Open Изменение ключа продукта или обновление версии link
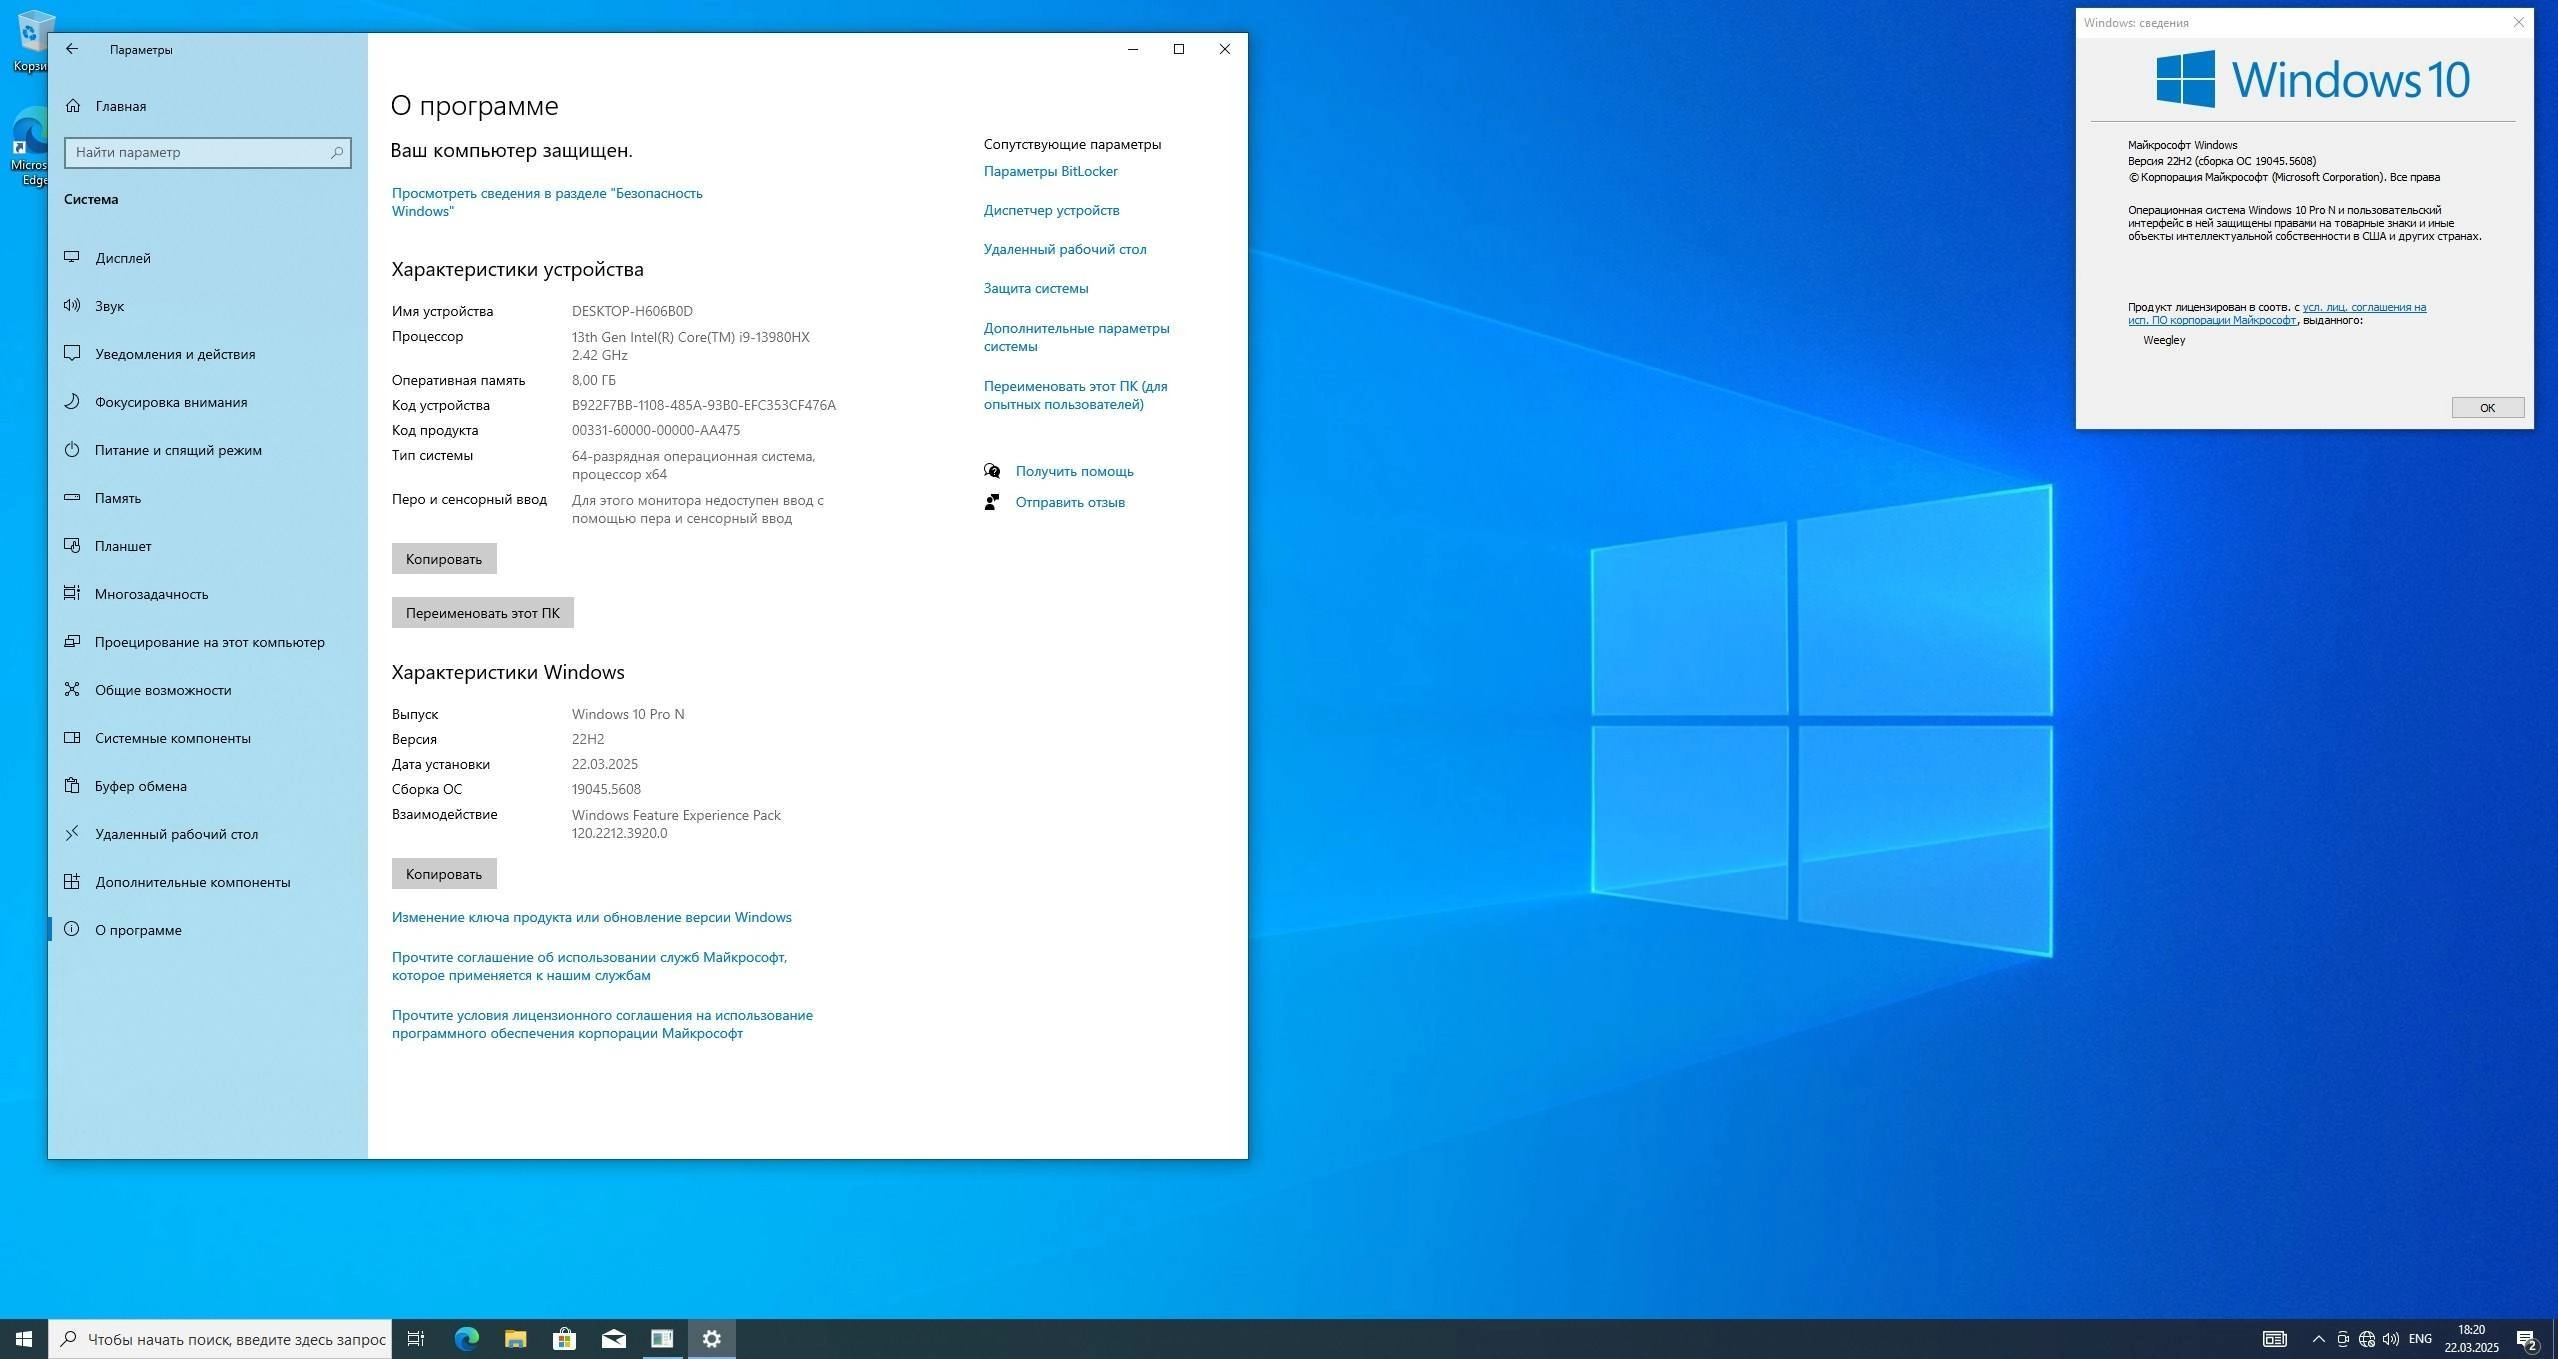This screenshot has height=1359, width=2558. coord(591,917)
